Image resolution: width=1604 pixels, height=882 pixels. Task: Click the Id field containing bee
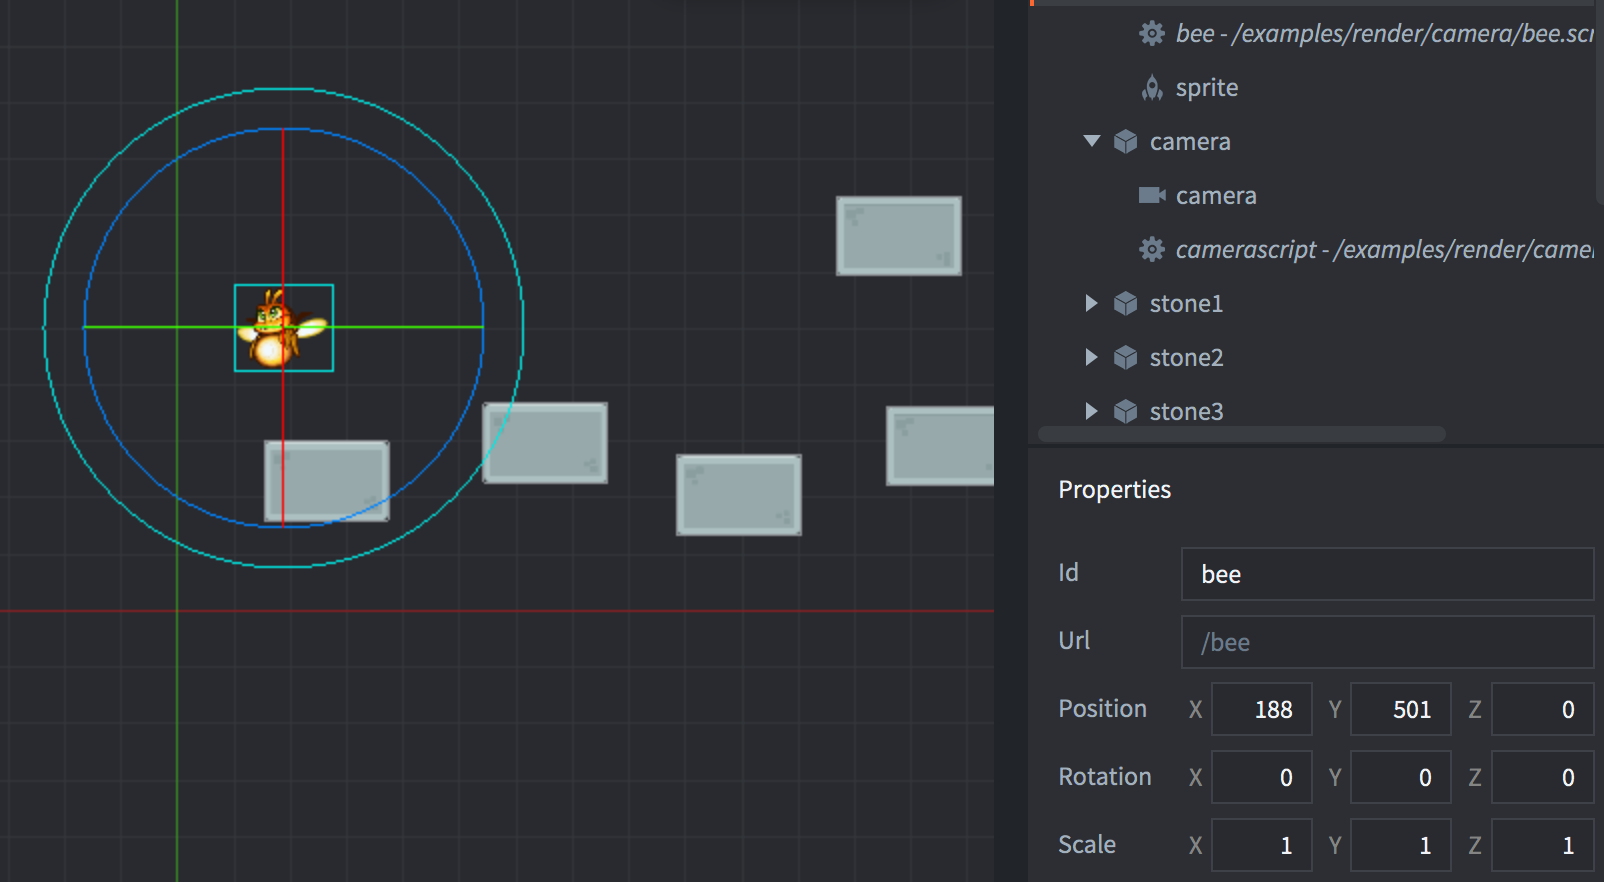[x=1387, y=574]
